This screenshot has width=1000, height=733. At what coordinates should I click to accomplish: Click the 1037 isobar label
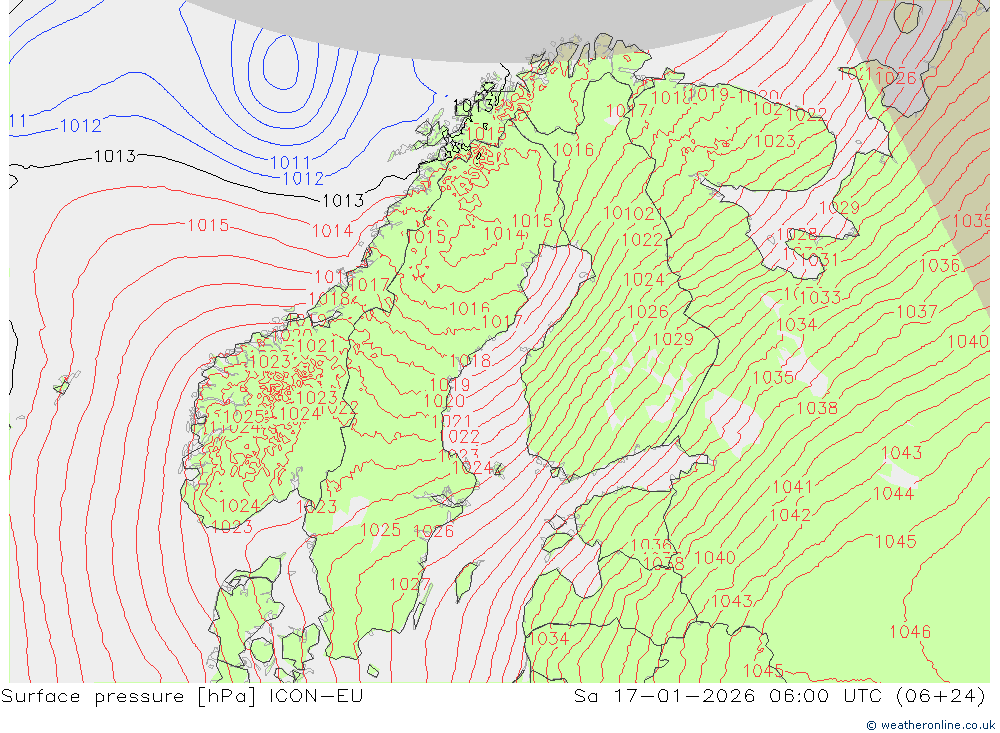point(916,311)
